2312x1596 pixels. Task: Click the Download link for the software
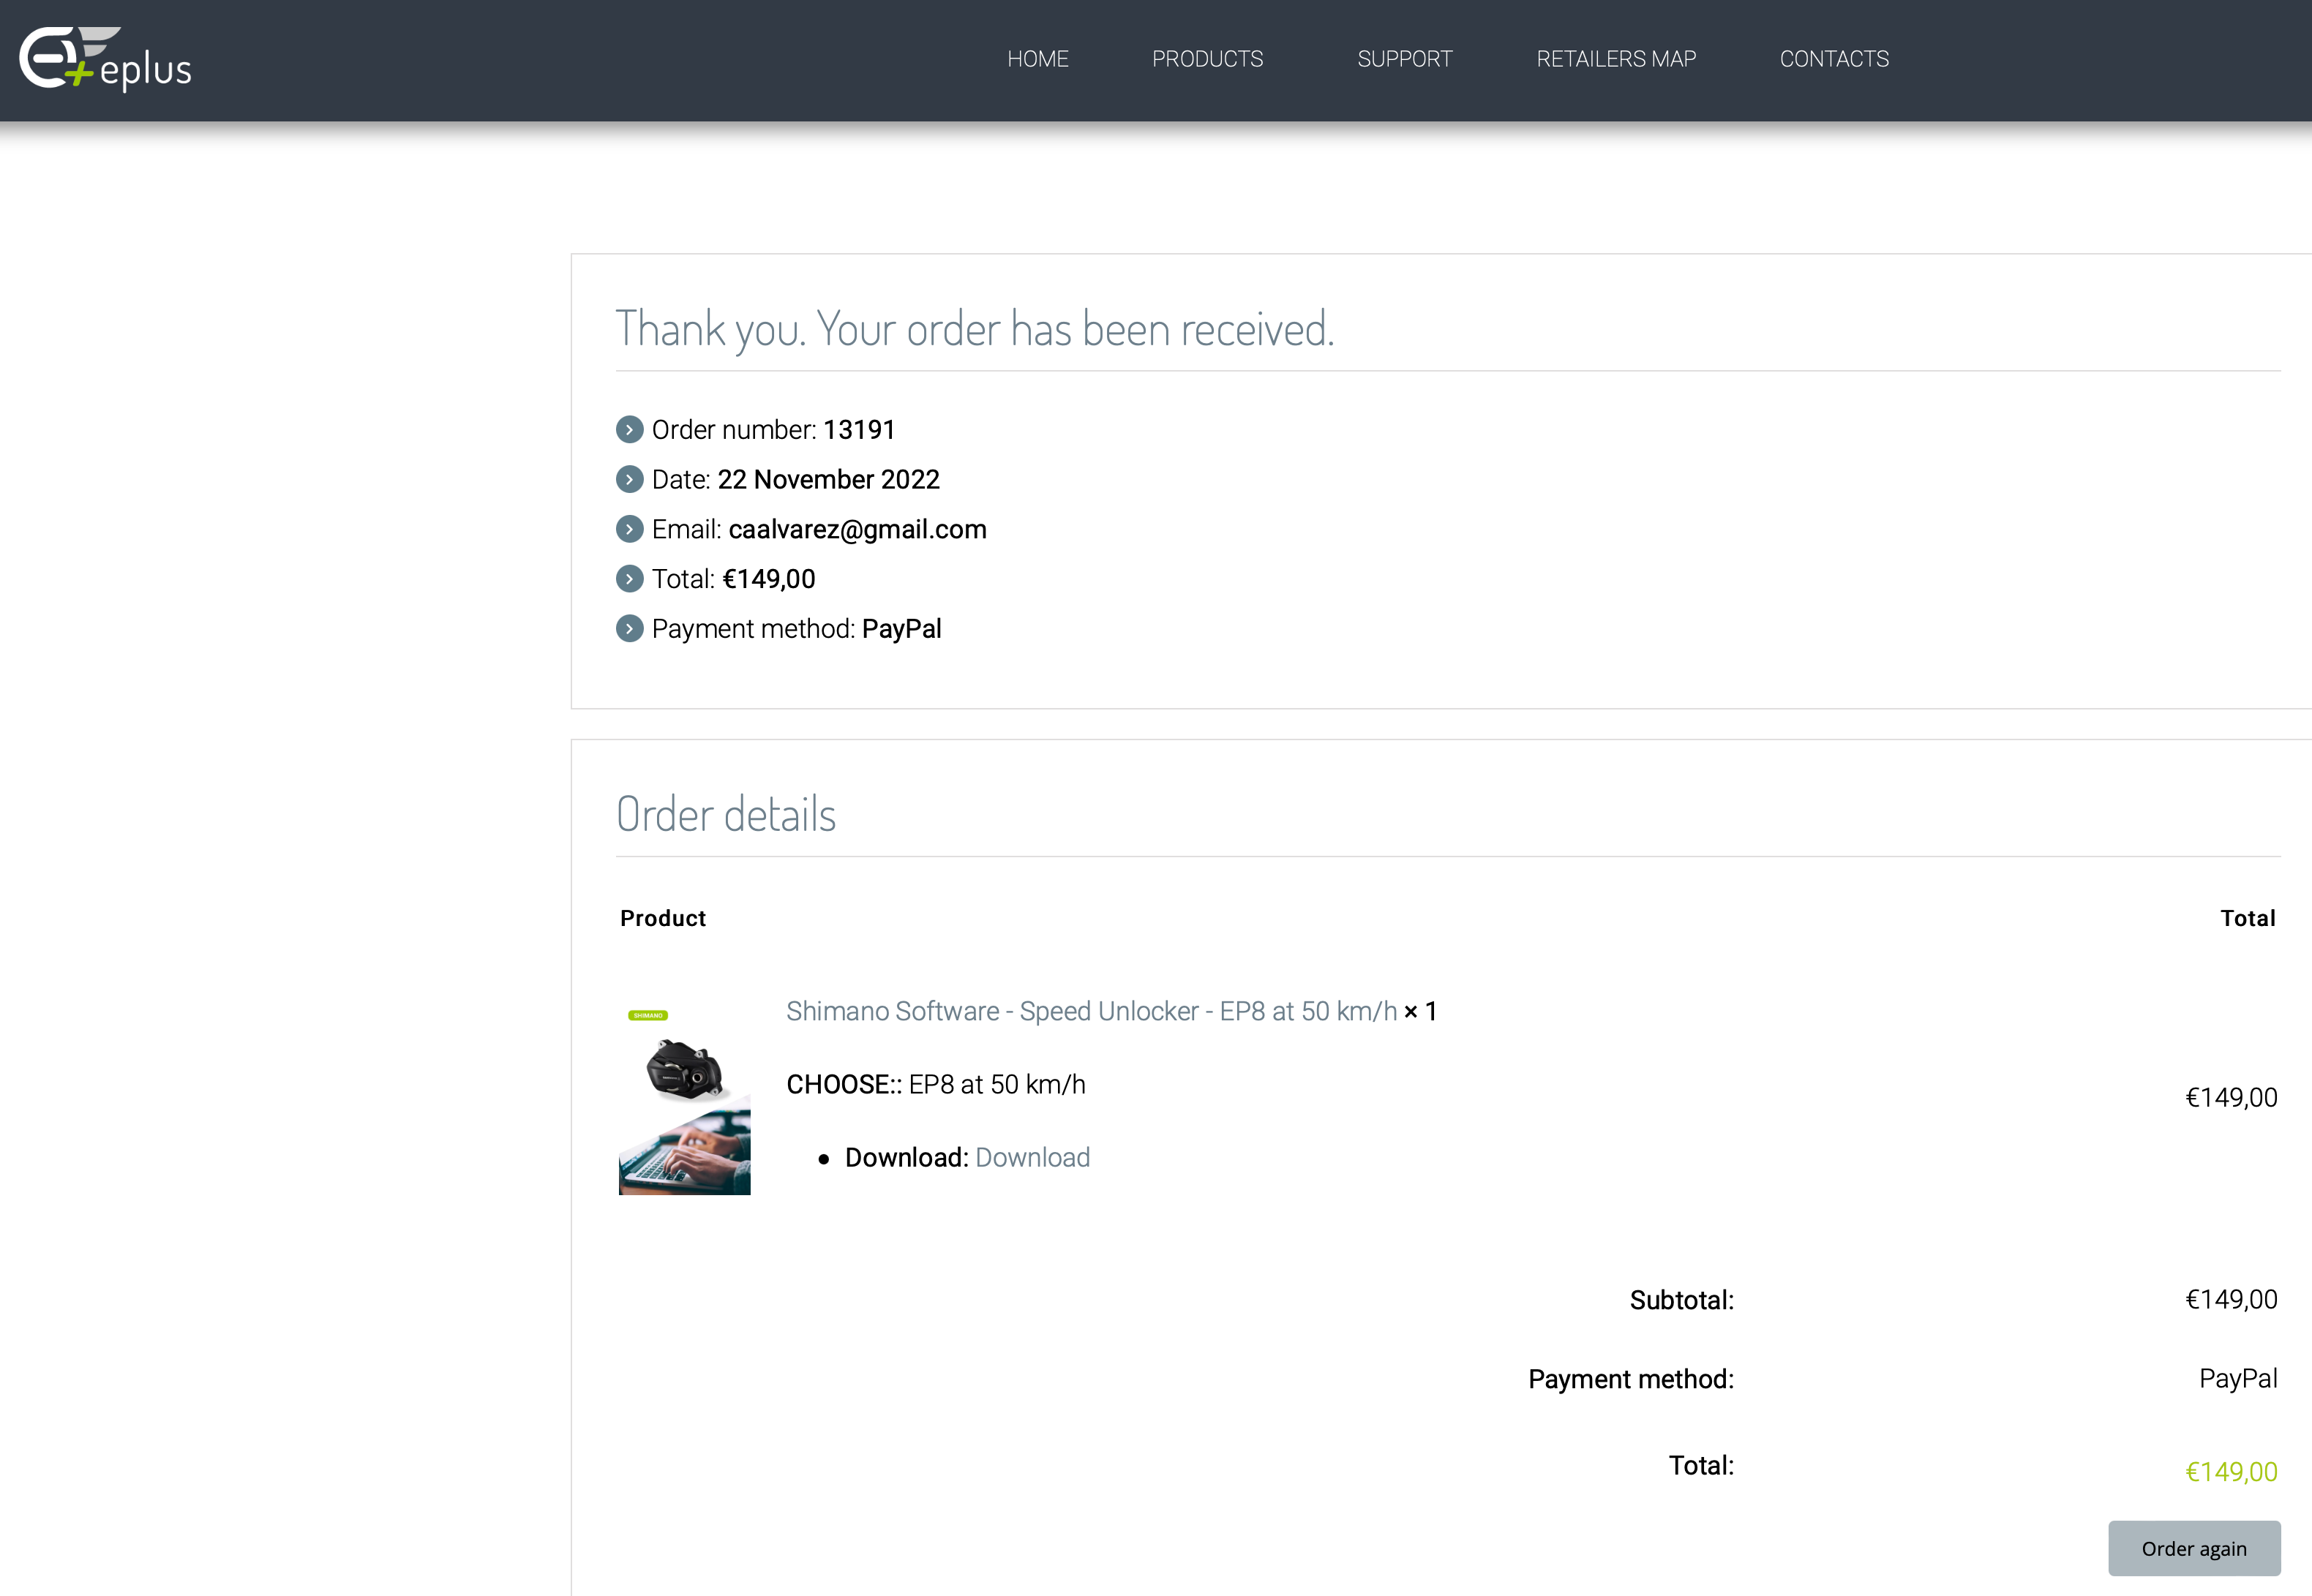pyautogui.click(x=1032, y=1157)
